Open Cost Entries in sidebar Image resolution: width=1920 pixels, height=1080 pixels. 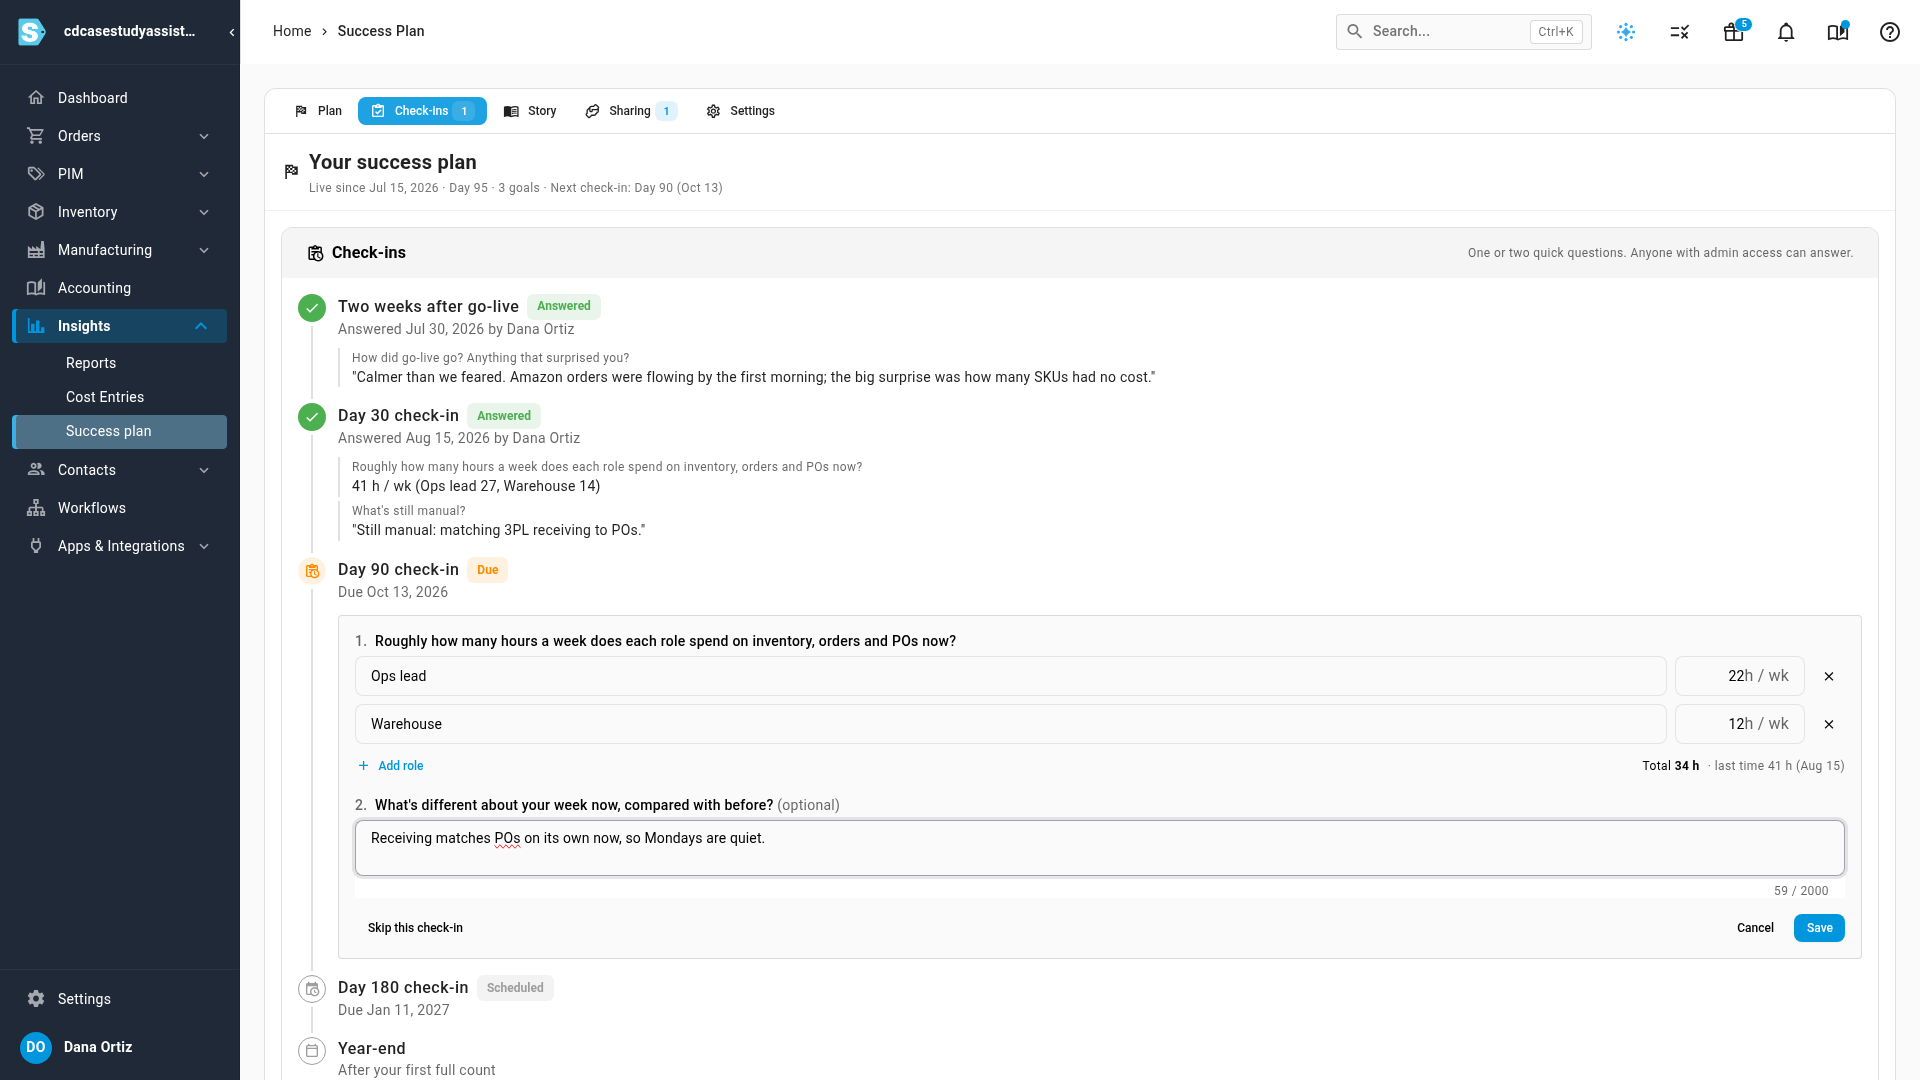105,397
